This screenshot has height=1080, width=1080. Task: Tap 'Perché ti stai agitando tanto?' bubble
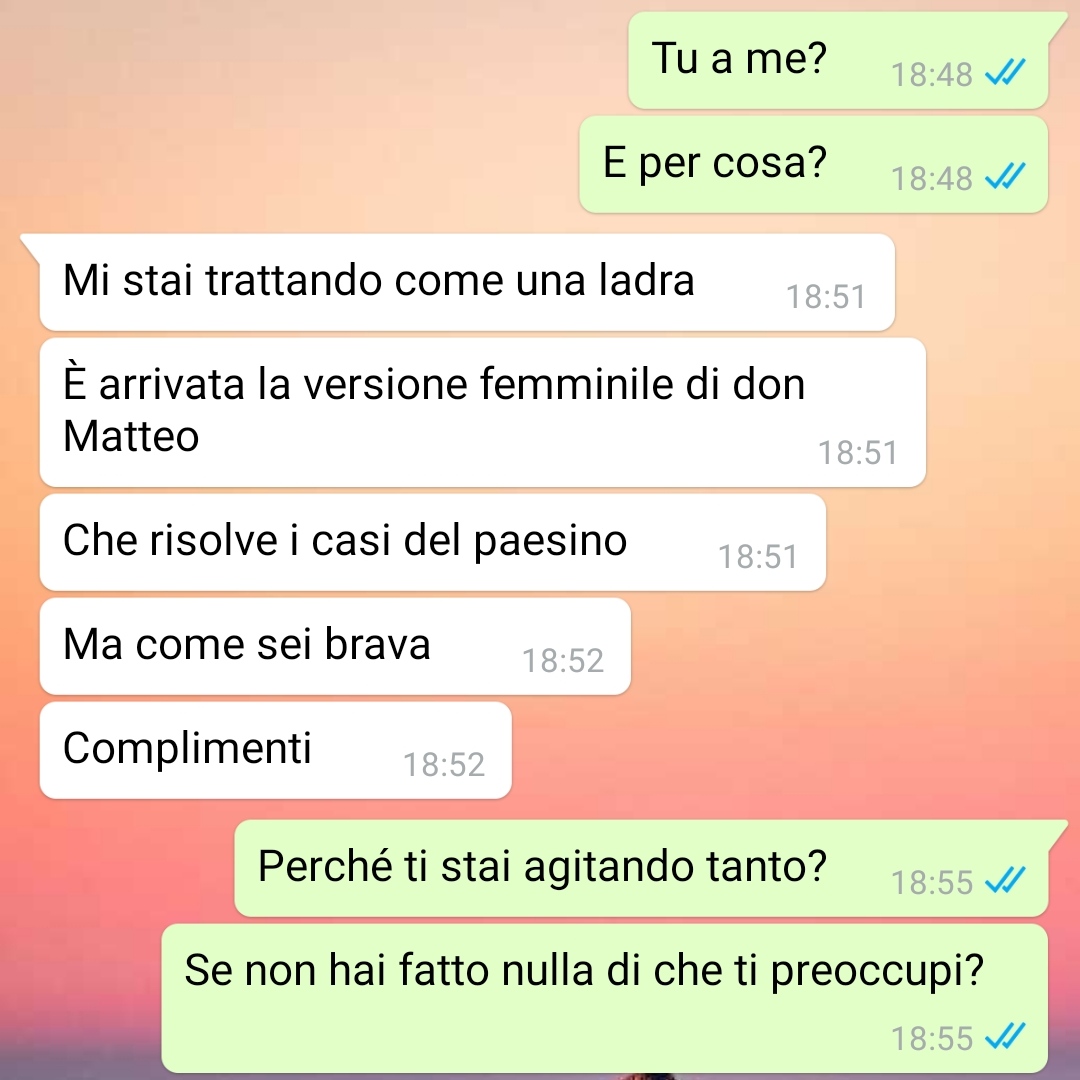coord(641,869)
